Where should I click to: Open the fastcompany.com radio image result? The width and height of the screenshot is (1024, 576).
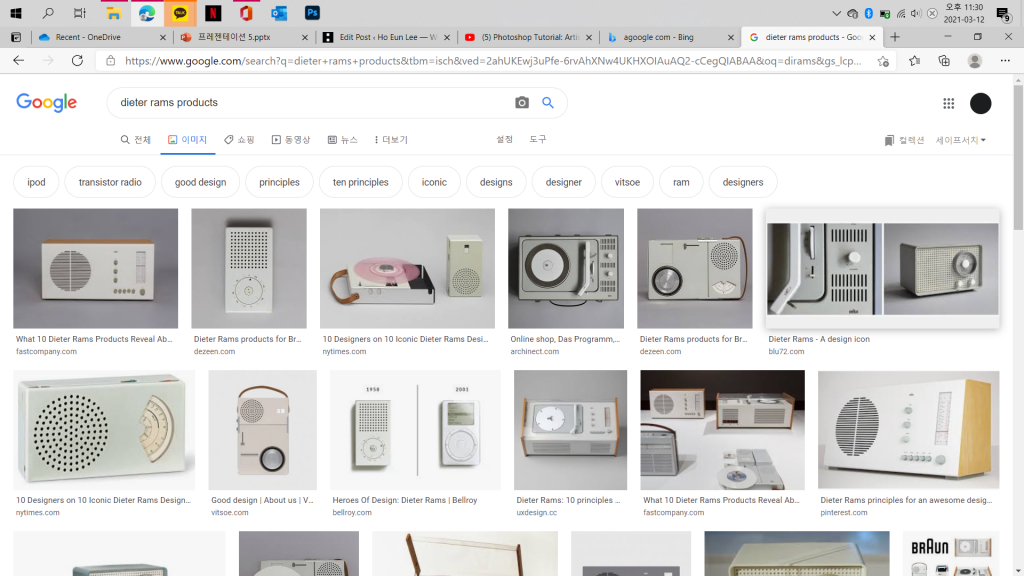(95, 268)
